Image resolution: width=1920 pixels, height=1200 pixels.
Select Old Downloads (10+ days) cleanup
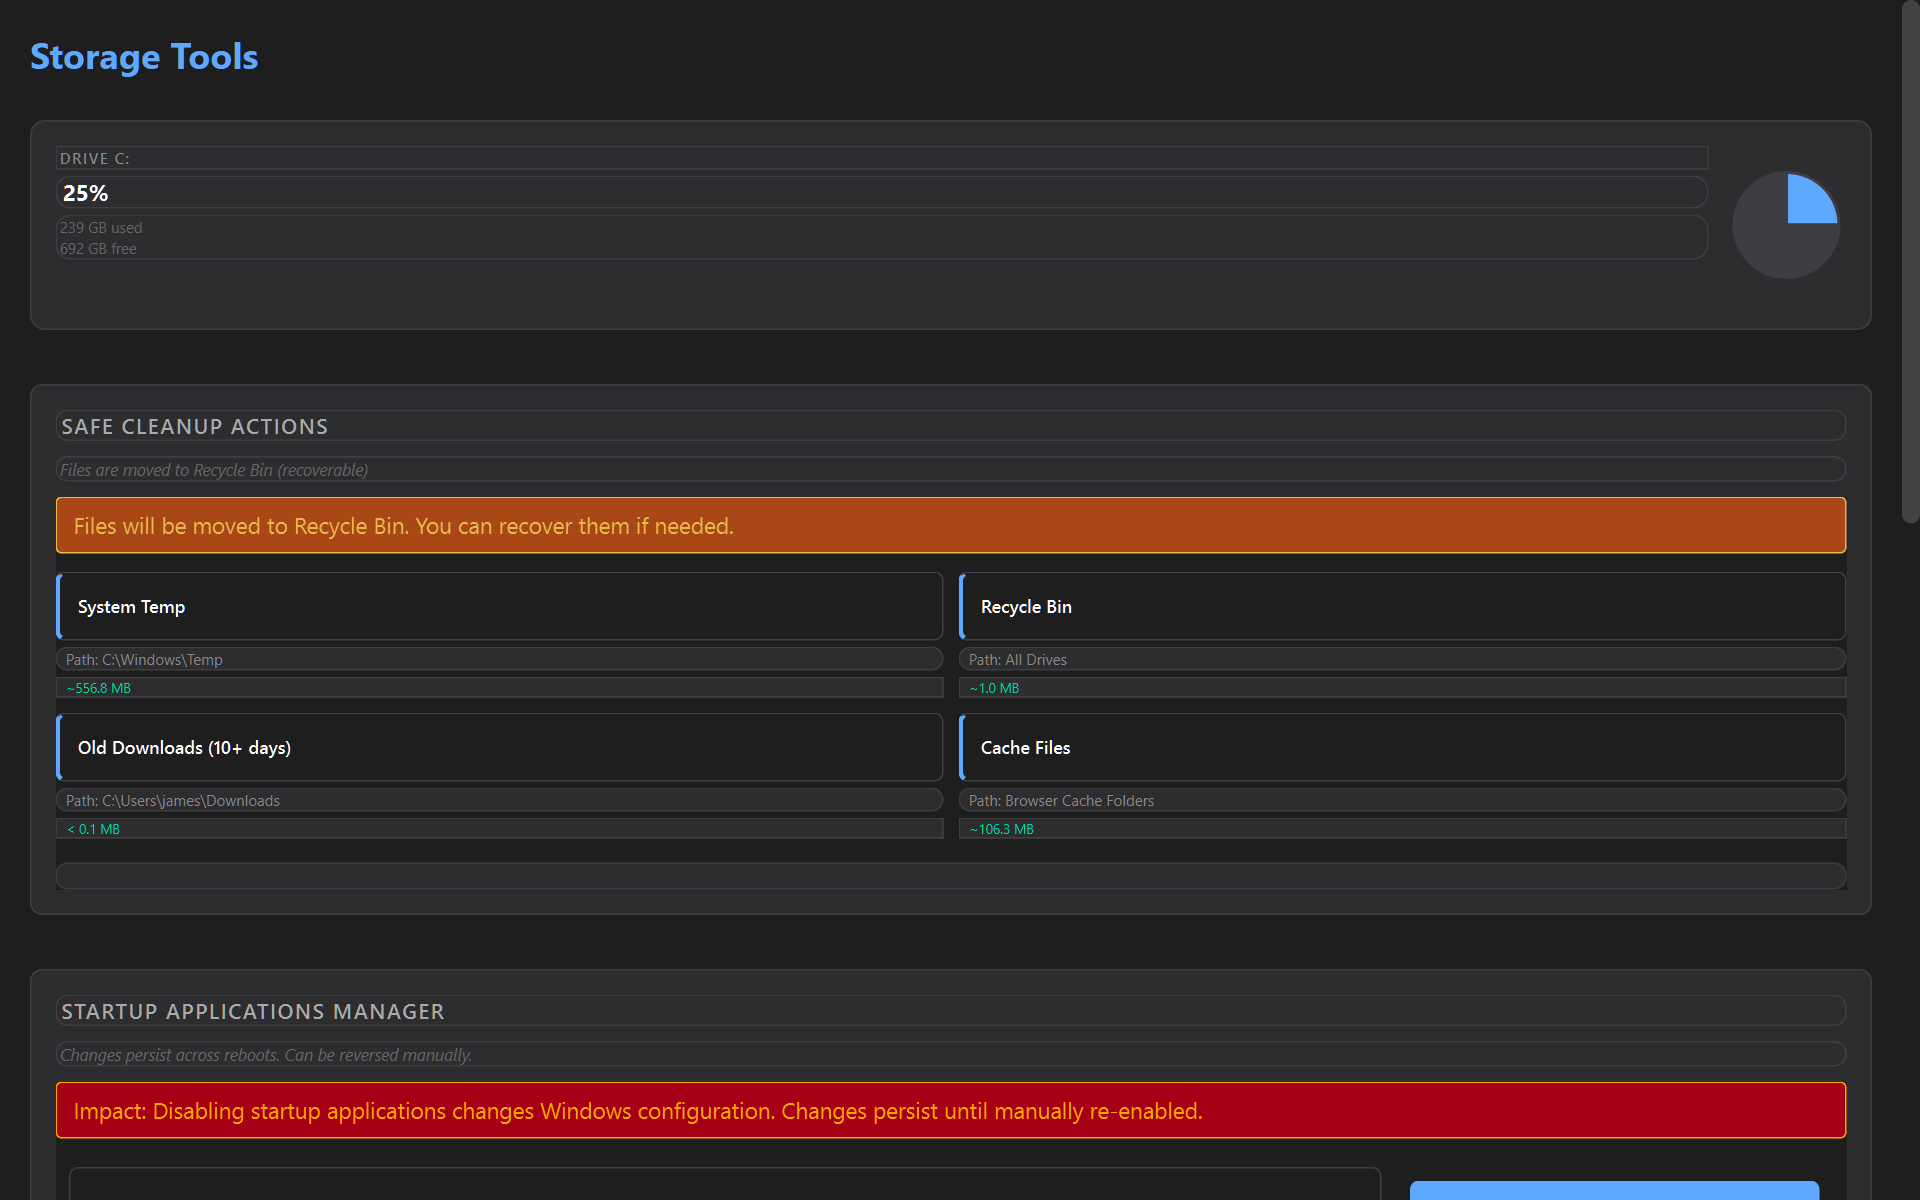[x=499, y=748]
